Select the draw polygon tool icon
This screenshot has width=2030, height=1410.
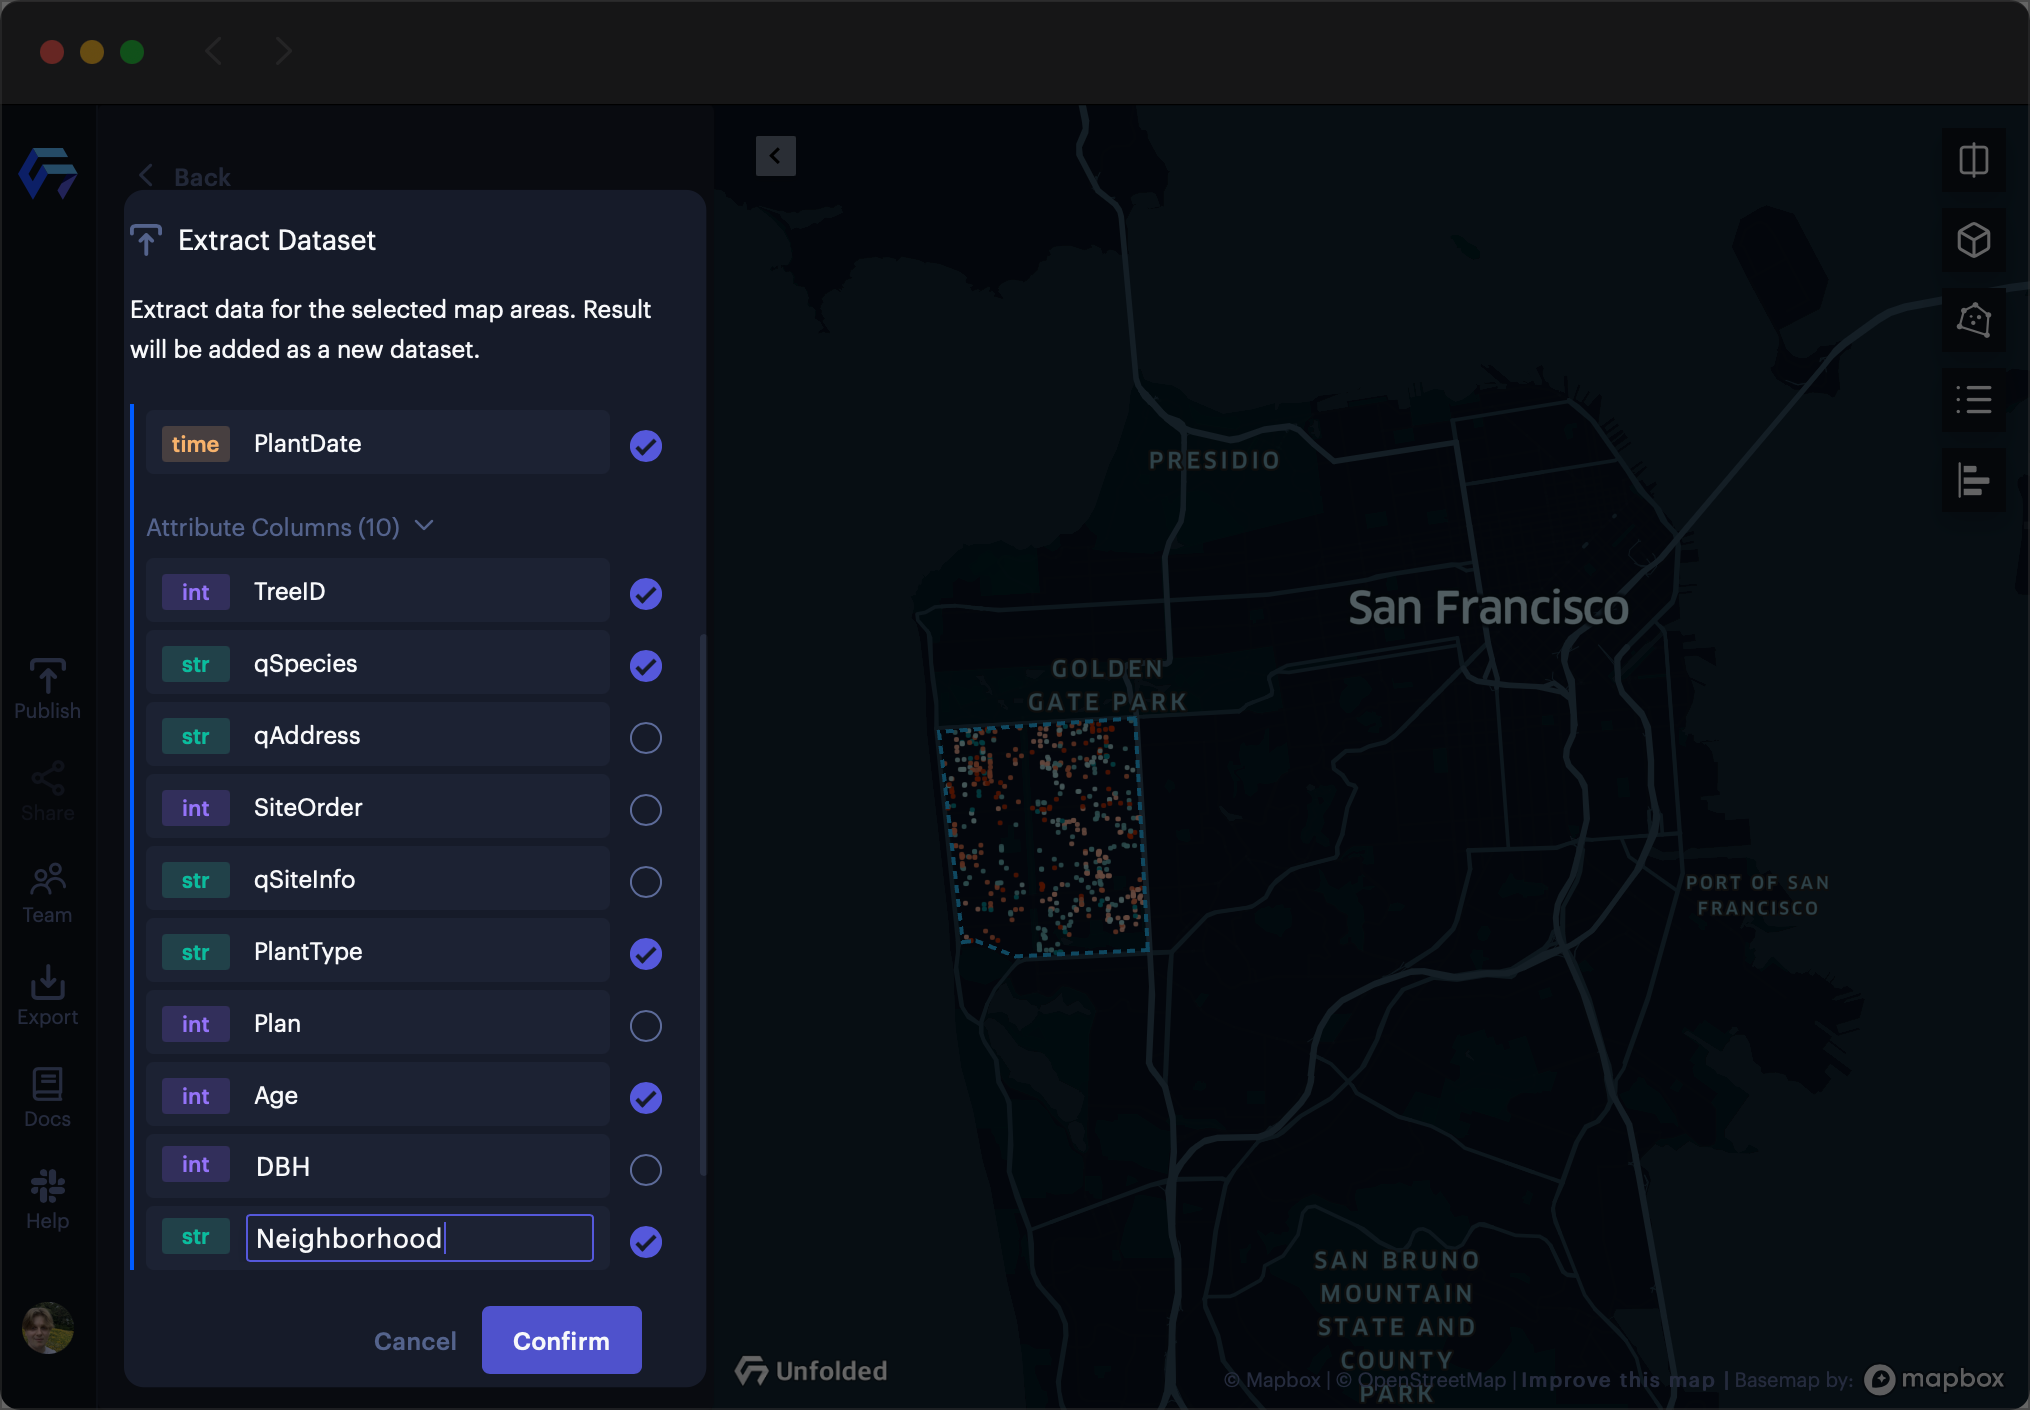click(x=1973, y=320)
